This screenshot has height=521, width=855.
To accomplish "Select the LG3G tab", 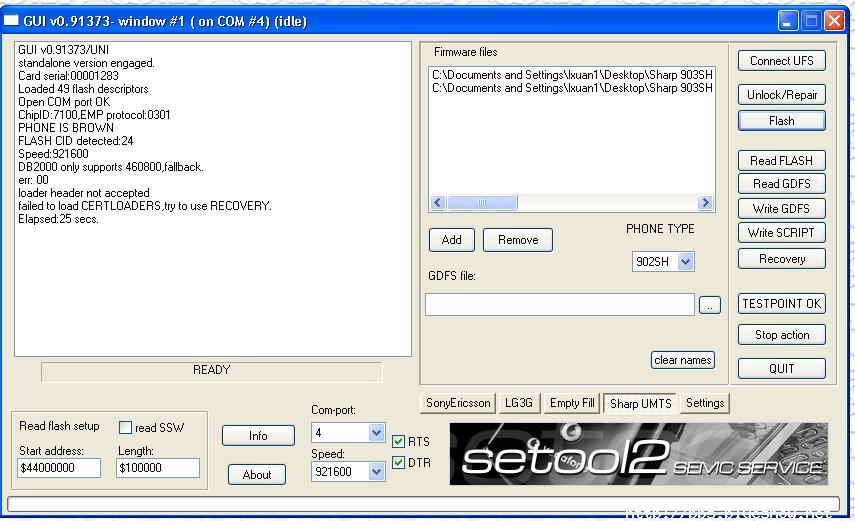I will click(520, 403).
